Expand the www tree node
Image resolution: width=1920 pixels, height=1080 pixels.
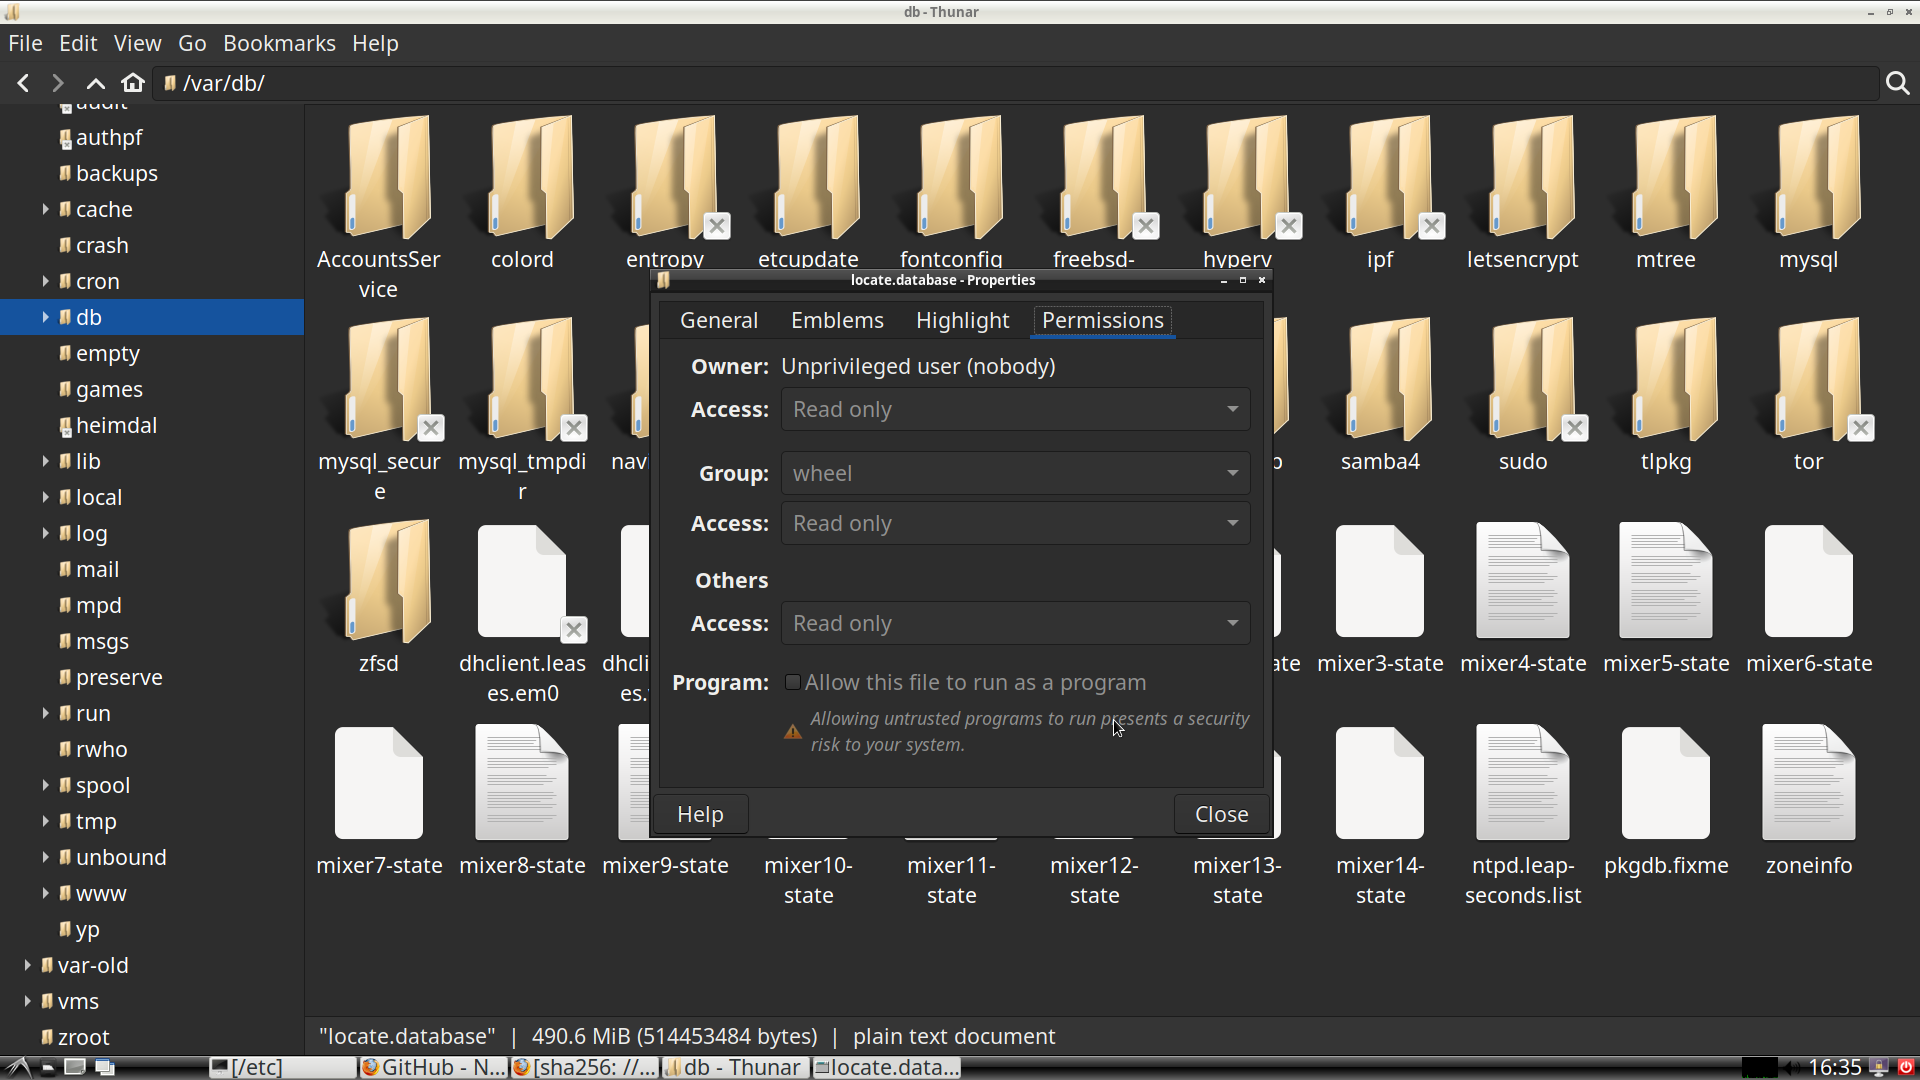(x=45, y=893)
